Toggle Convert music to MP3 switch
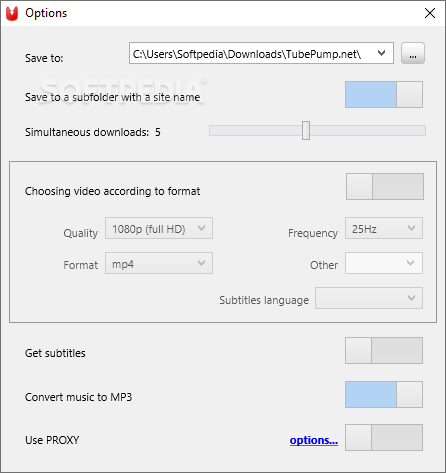The height and width of the screenshot is (473, 446). (x=384, y=394)
